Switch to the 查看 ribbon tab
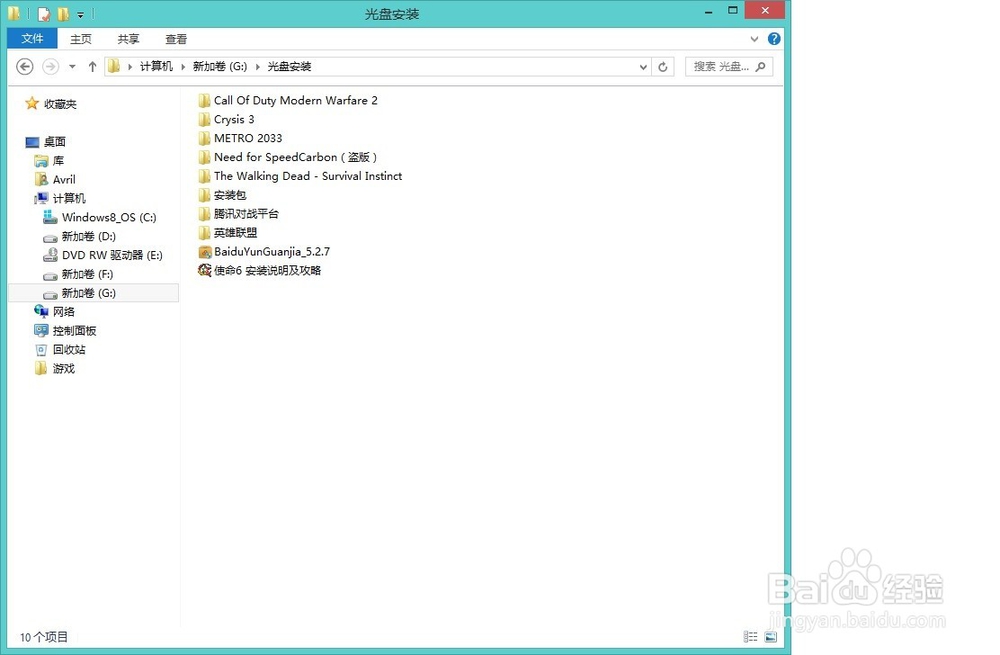This screenshot has width=1000, height=655. click(x=176, y=39)
